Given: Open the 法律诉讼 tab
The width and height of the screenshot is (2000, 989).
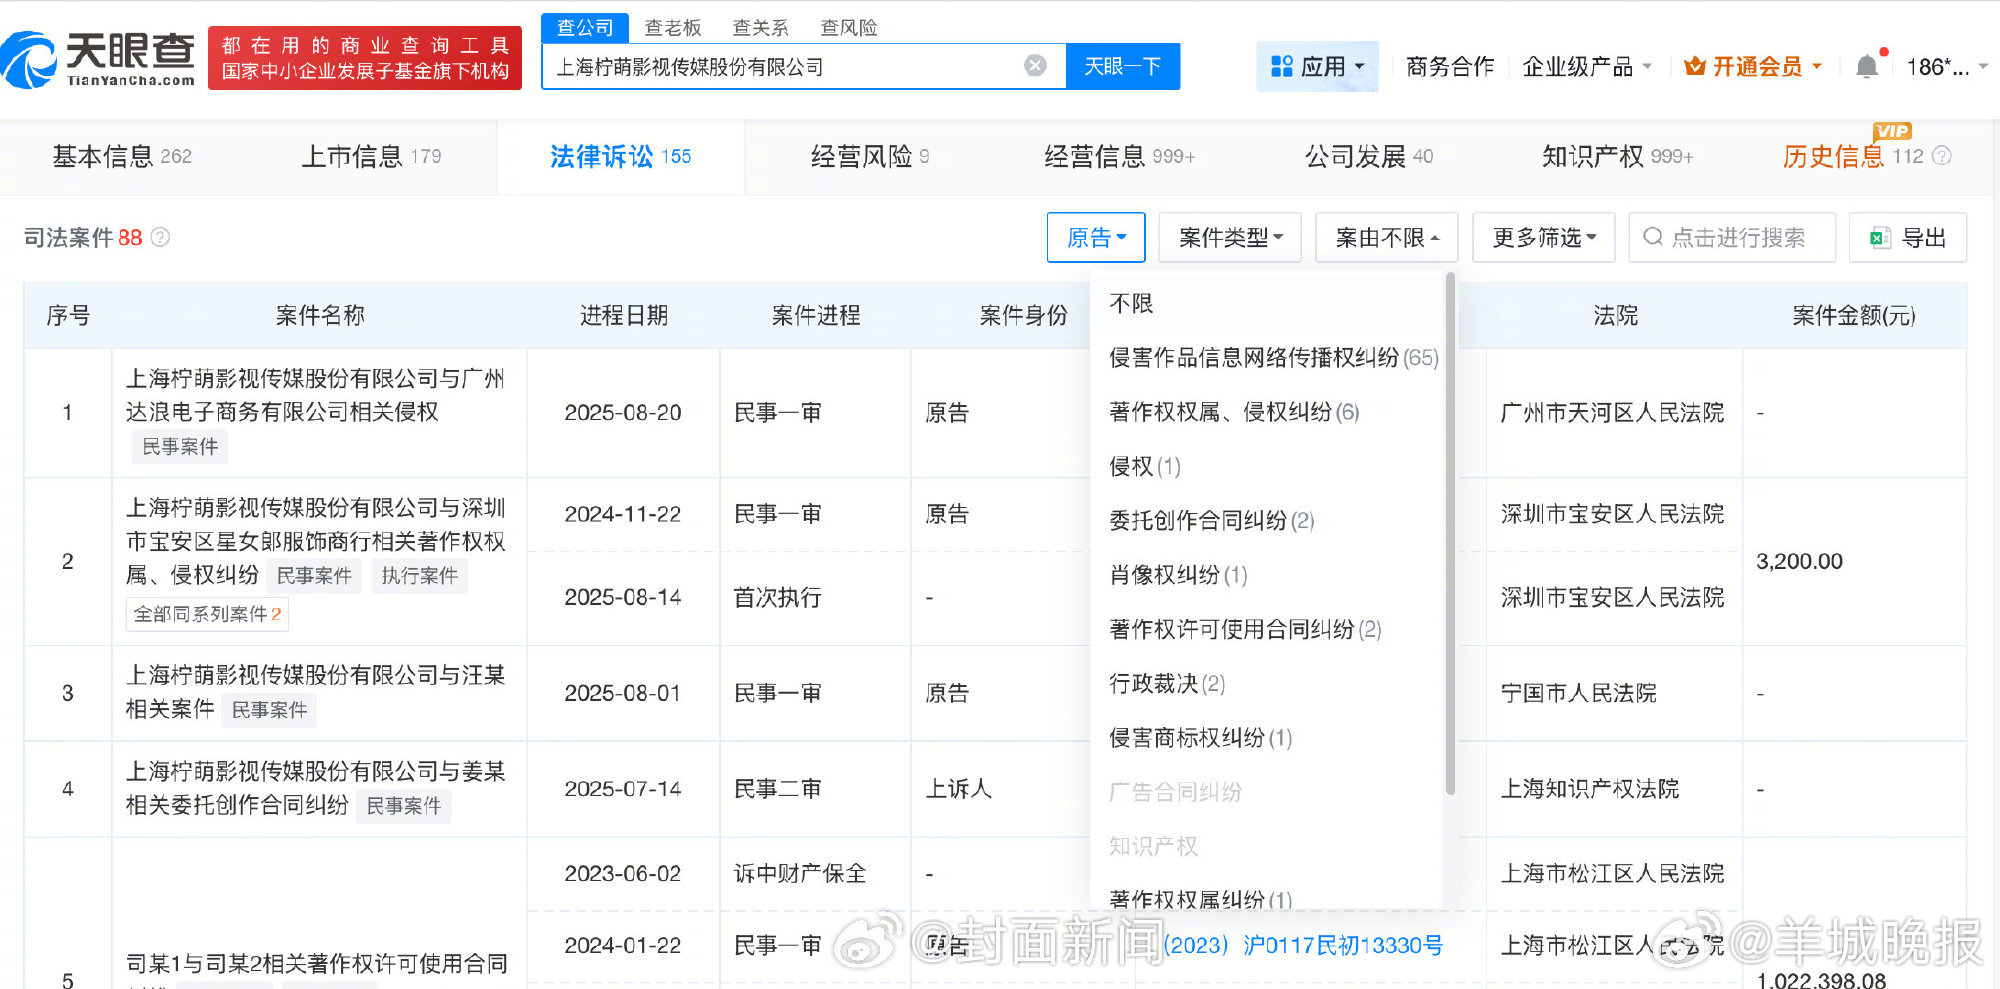Looking at the screenshot, I should (620, 156).
